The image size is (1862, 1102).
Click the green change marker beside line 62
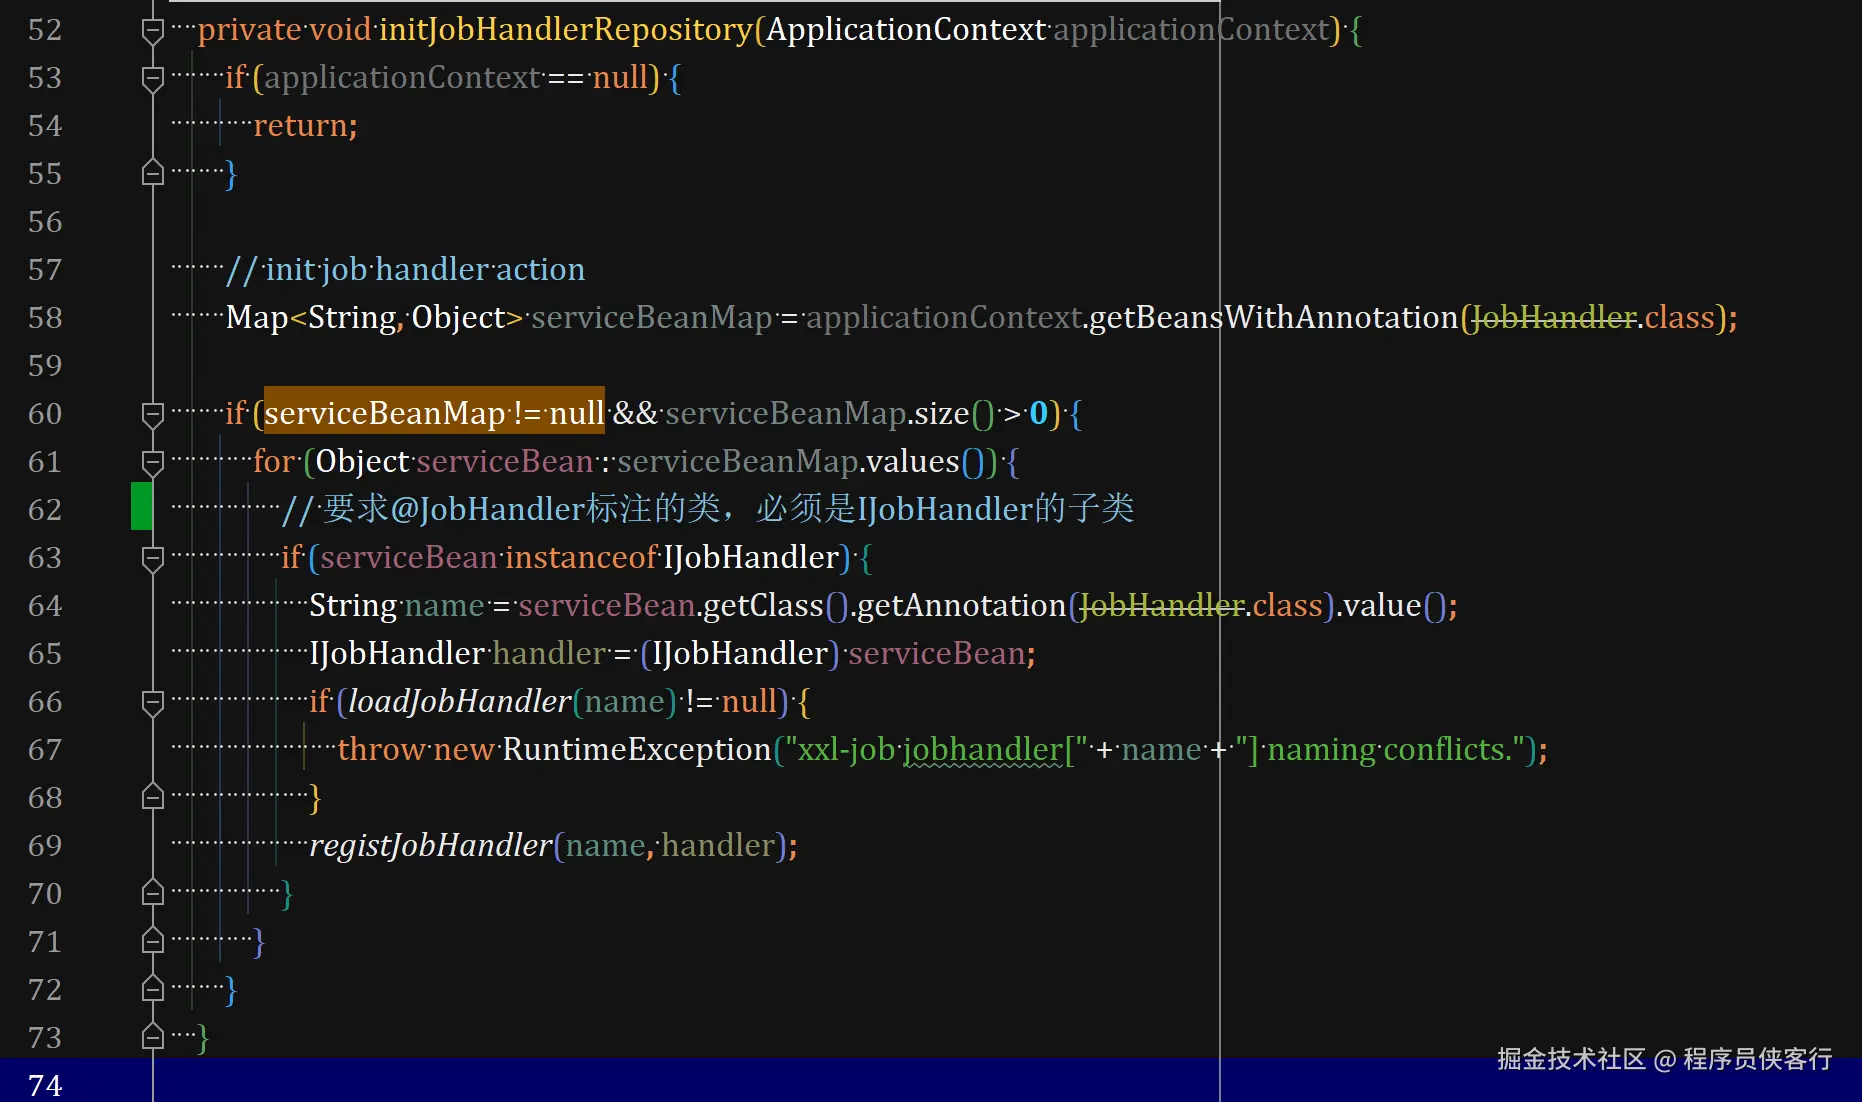click(142, 506)
